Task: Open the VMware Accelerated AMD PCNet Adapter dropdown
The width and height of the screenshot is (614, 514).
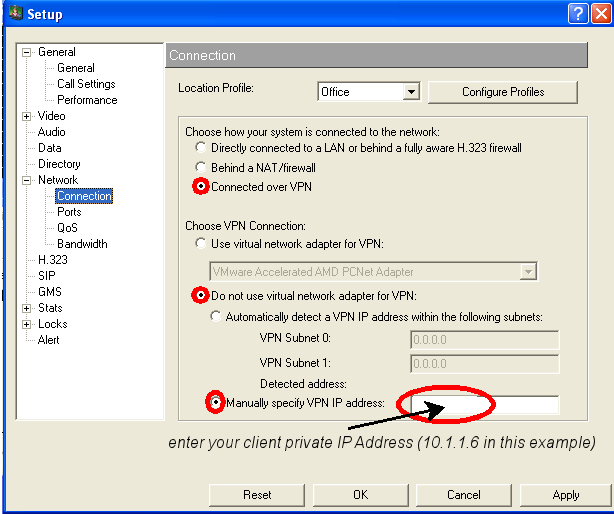Action: (528, 271)
